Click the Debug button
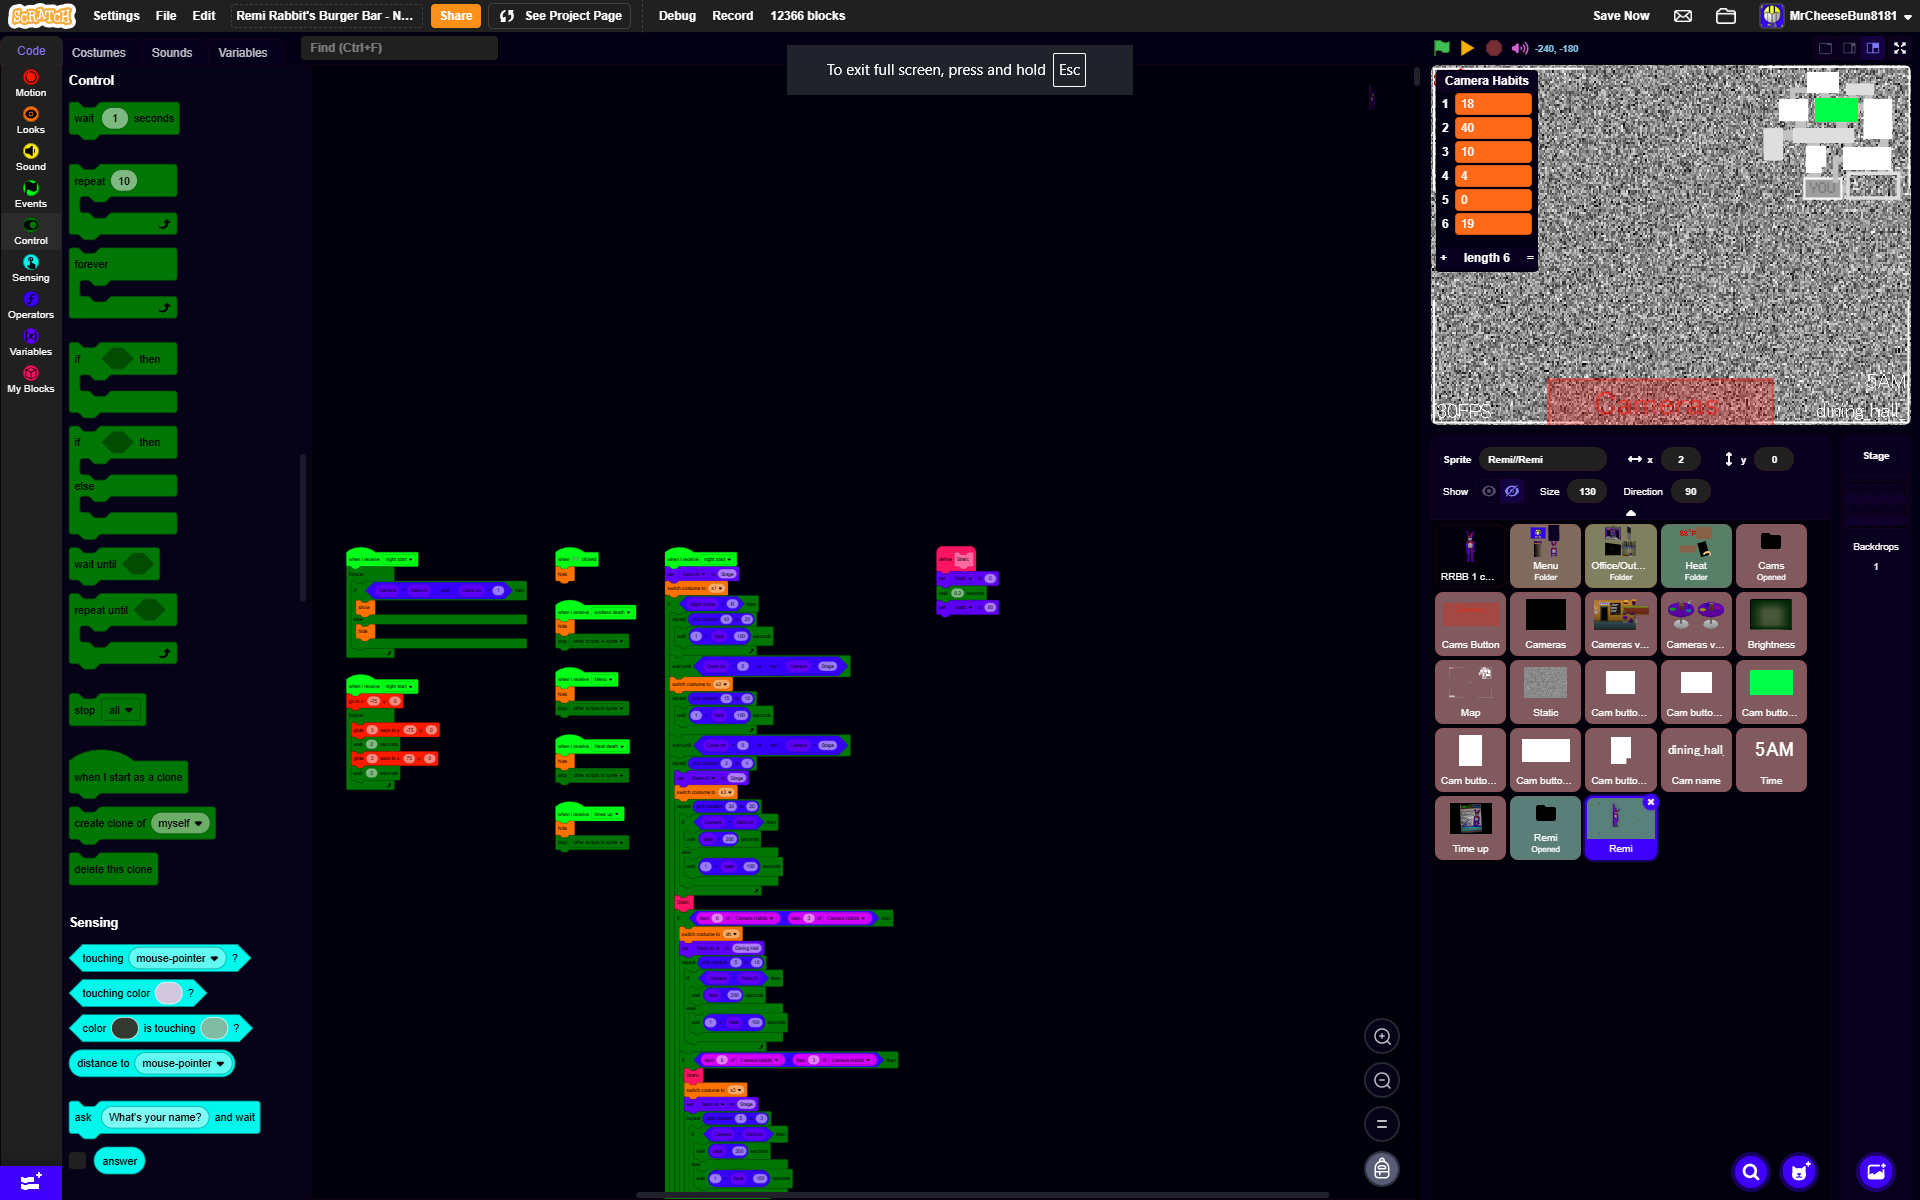This screenshot has width=1920, height=1200. tap(677, 15)
